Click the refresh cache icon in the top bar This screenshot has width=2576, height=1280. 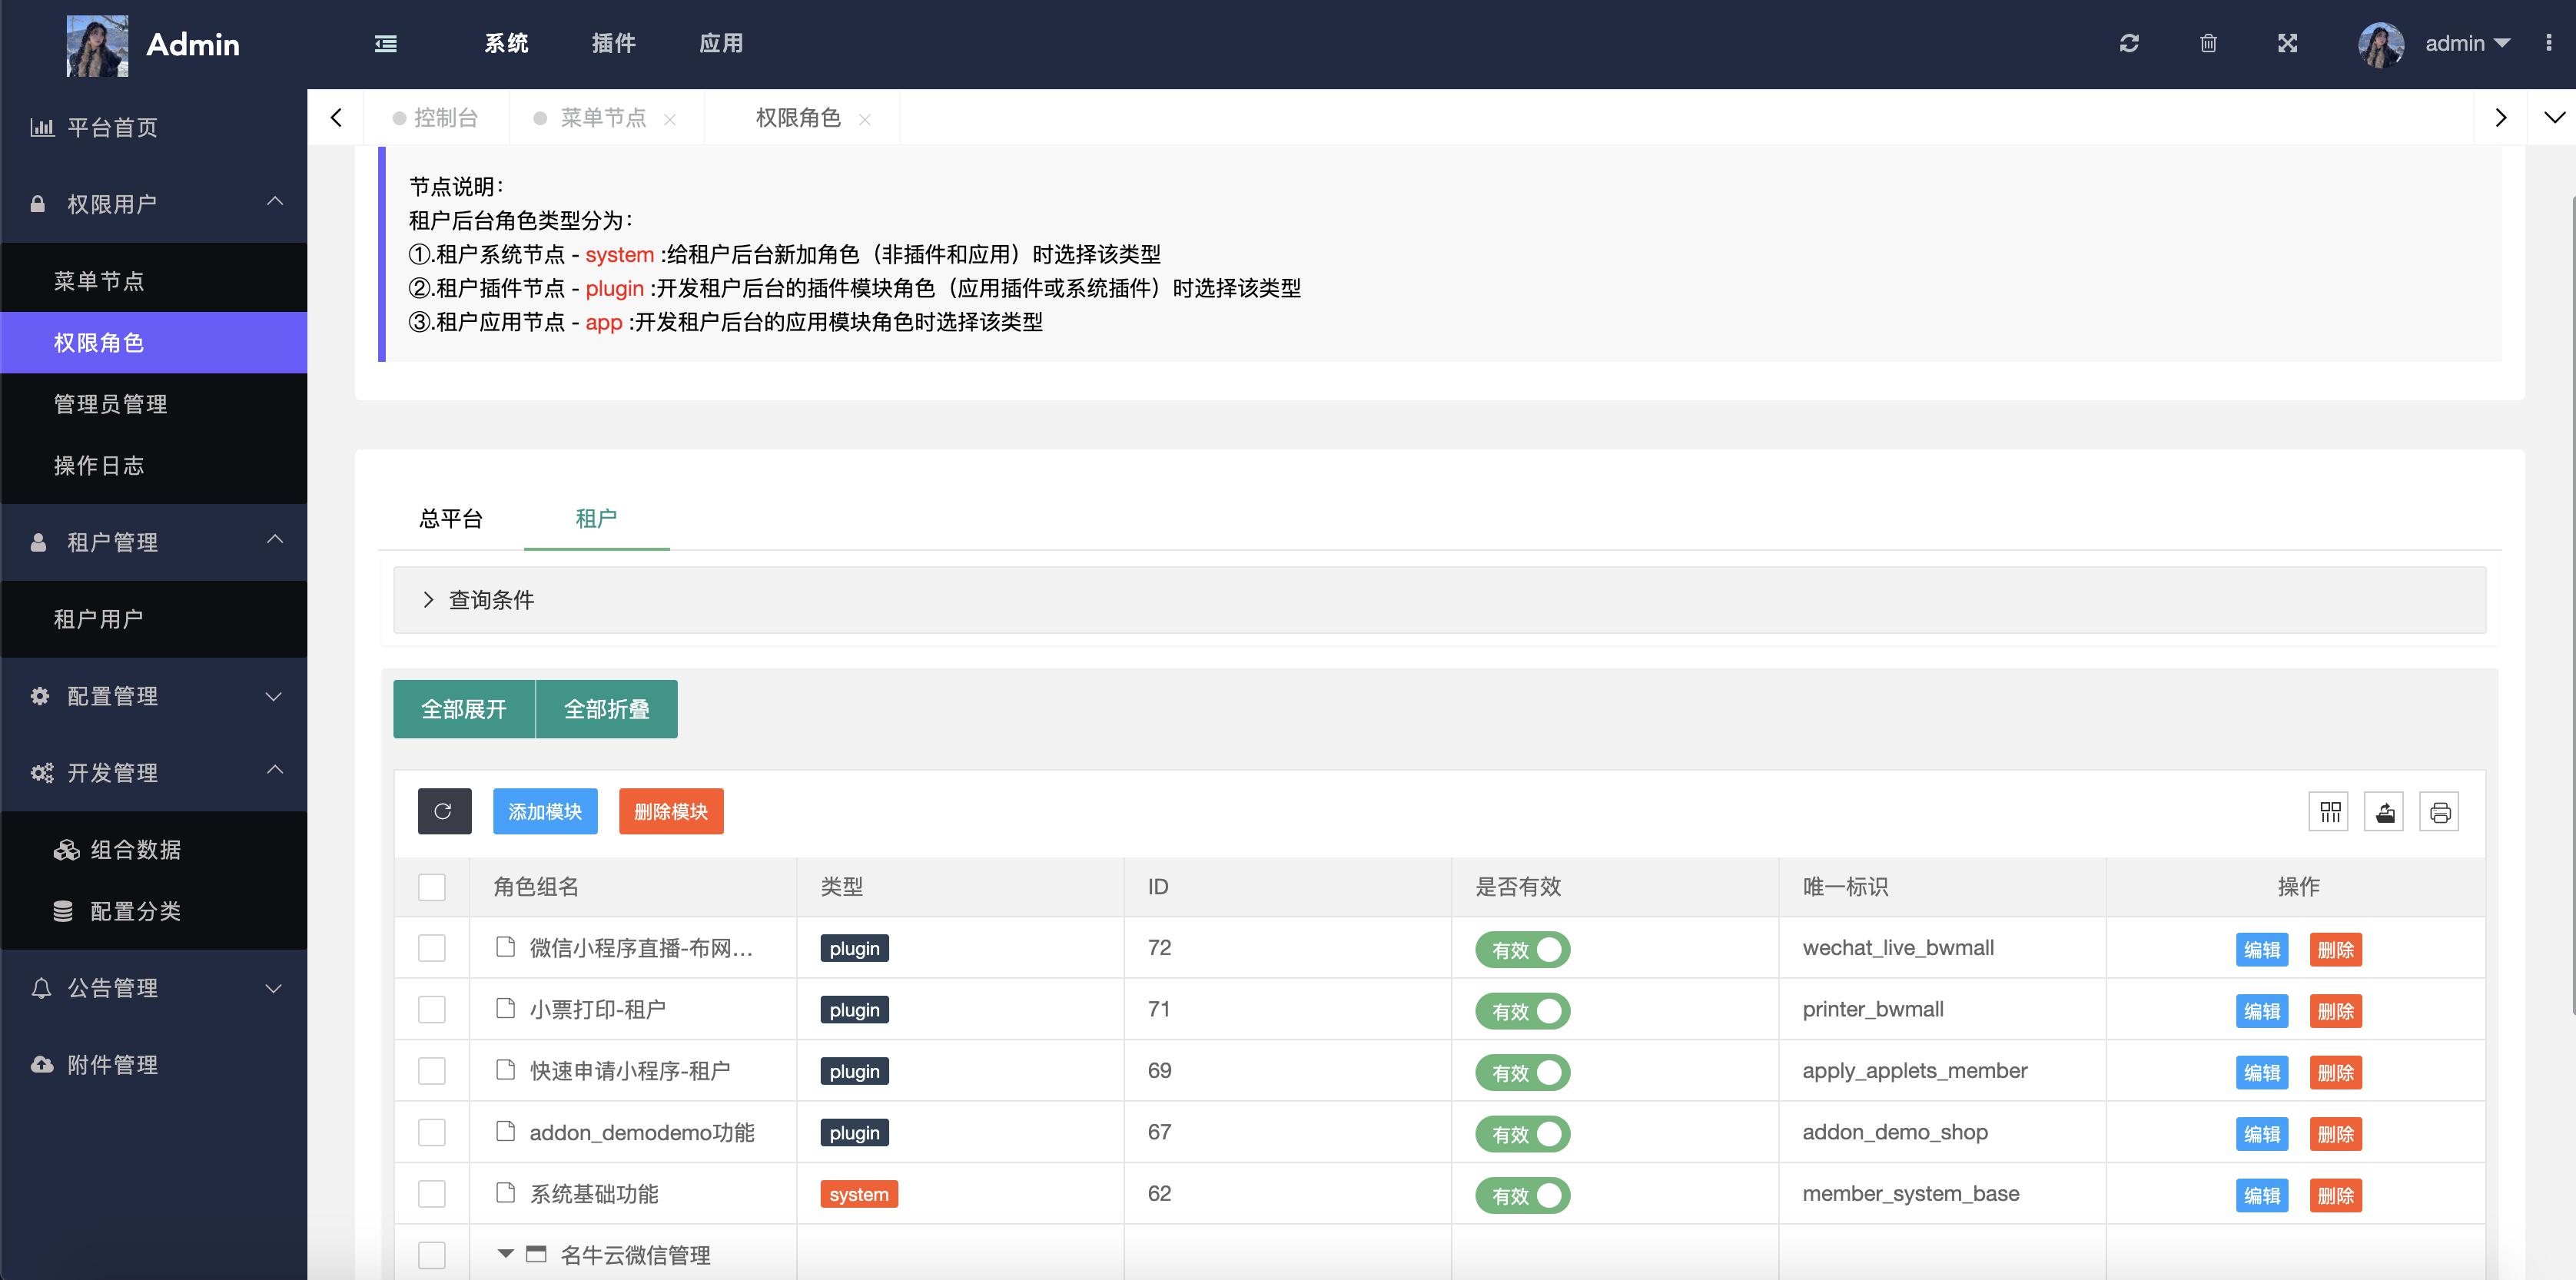click(2130, 43)
